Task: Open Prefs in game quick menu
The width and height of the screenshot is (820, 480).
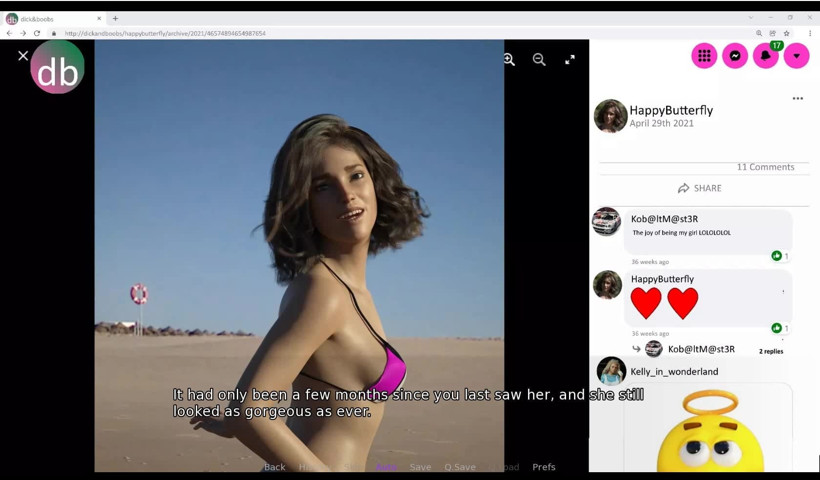Action: pos(544,467)
